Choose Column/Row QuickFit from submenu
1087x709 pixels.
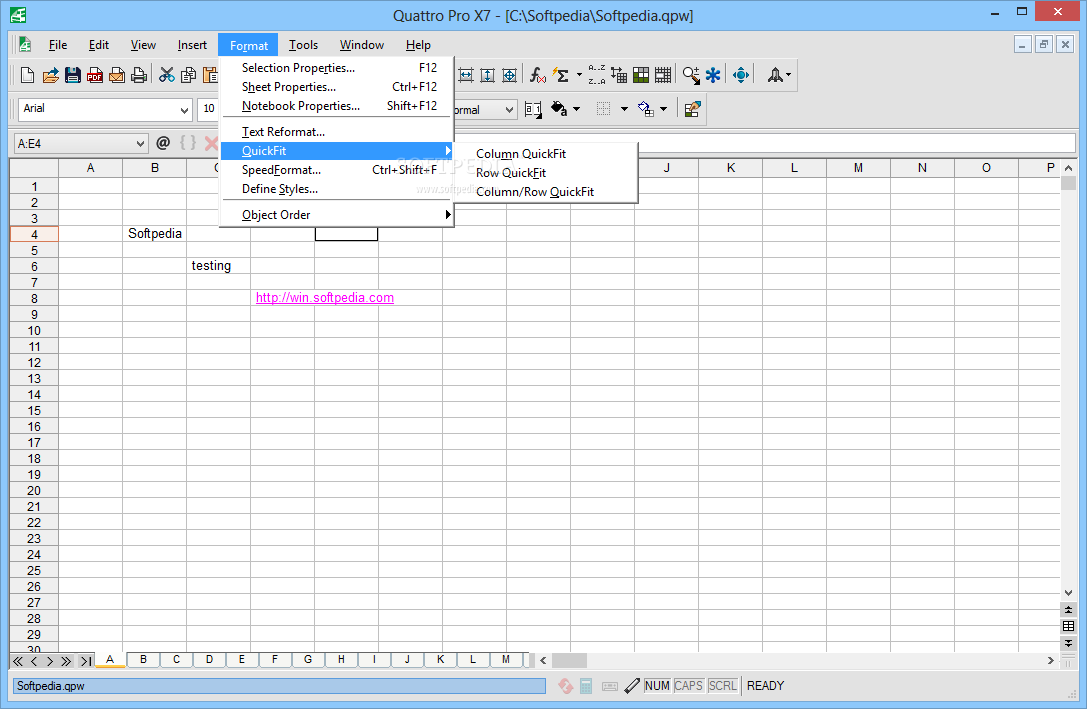point(546,192)
